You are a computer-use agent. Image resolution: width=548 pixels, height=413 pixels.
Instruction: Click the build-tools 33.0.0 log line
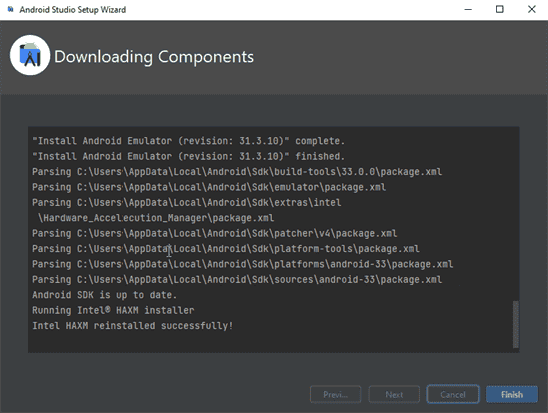[237, 172]
